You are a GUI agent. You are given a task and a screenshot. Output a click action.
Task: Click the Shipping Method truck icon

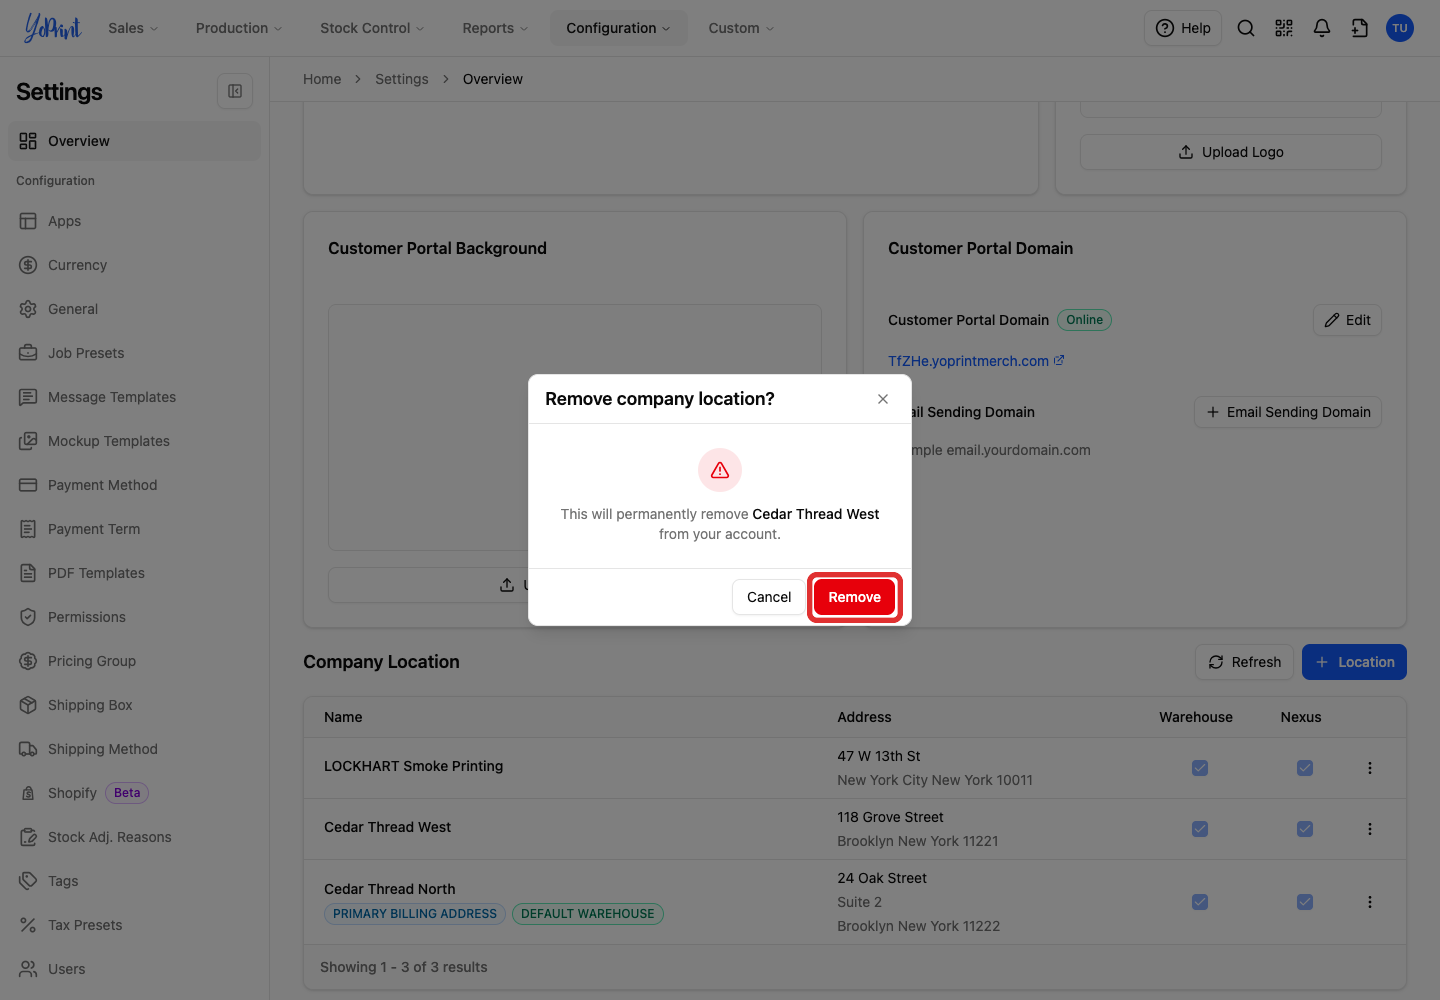[28, 749]
